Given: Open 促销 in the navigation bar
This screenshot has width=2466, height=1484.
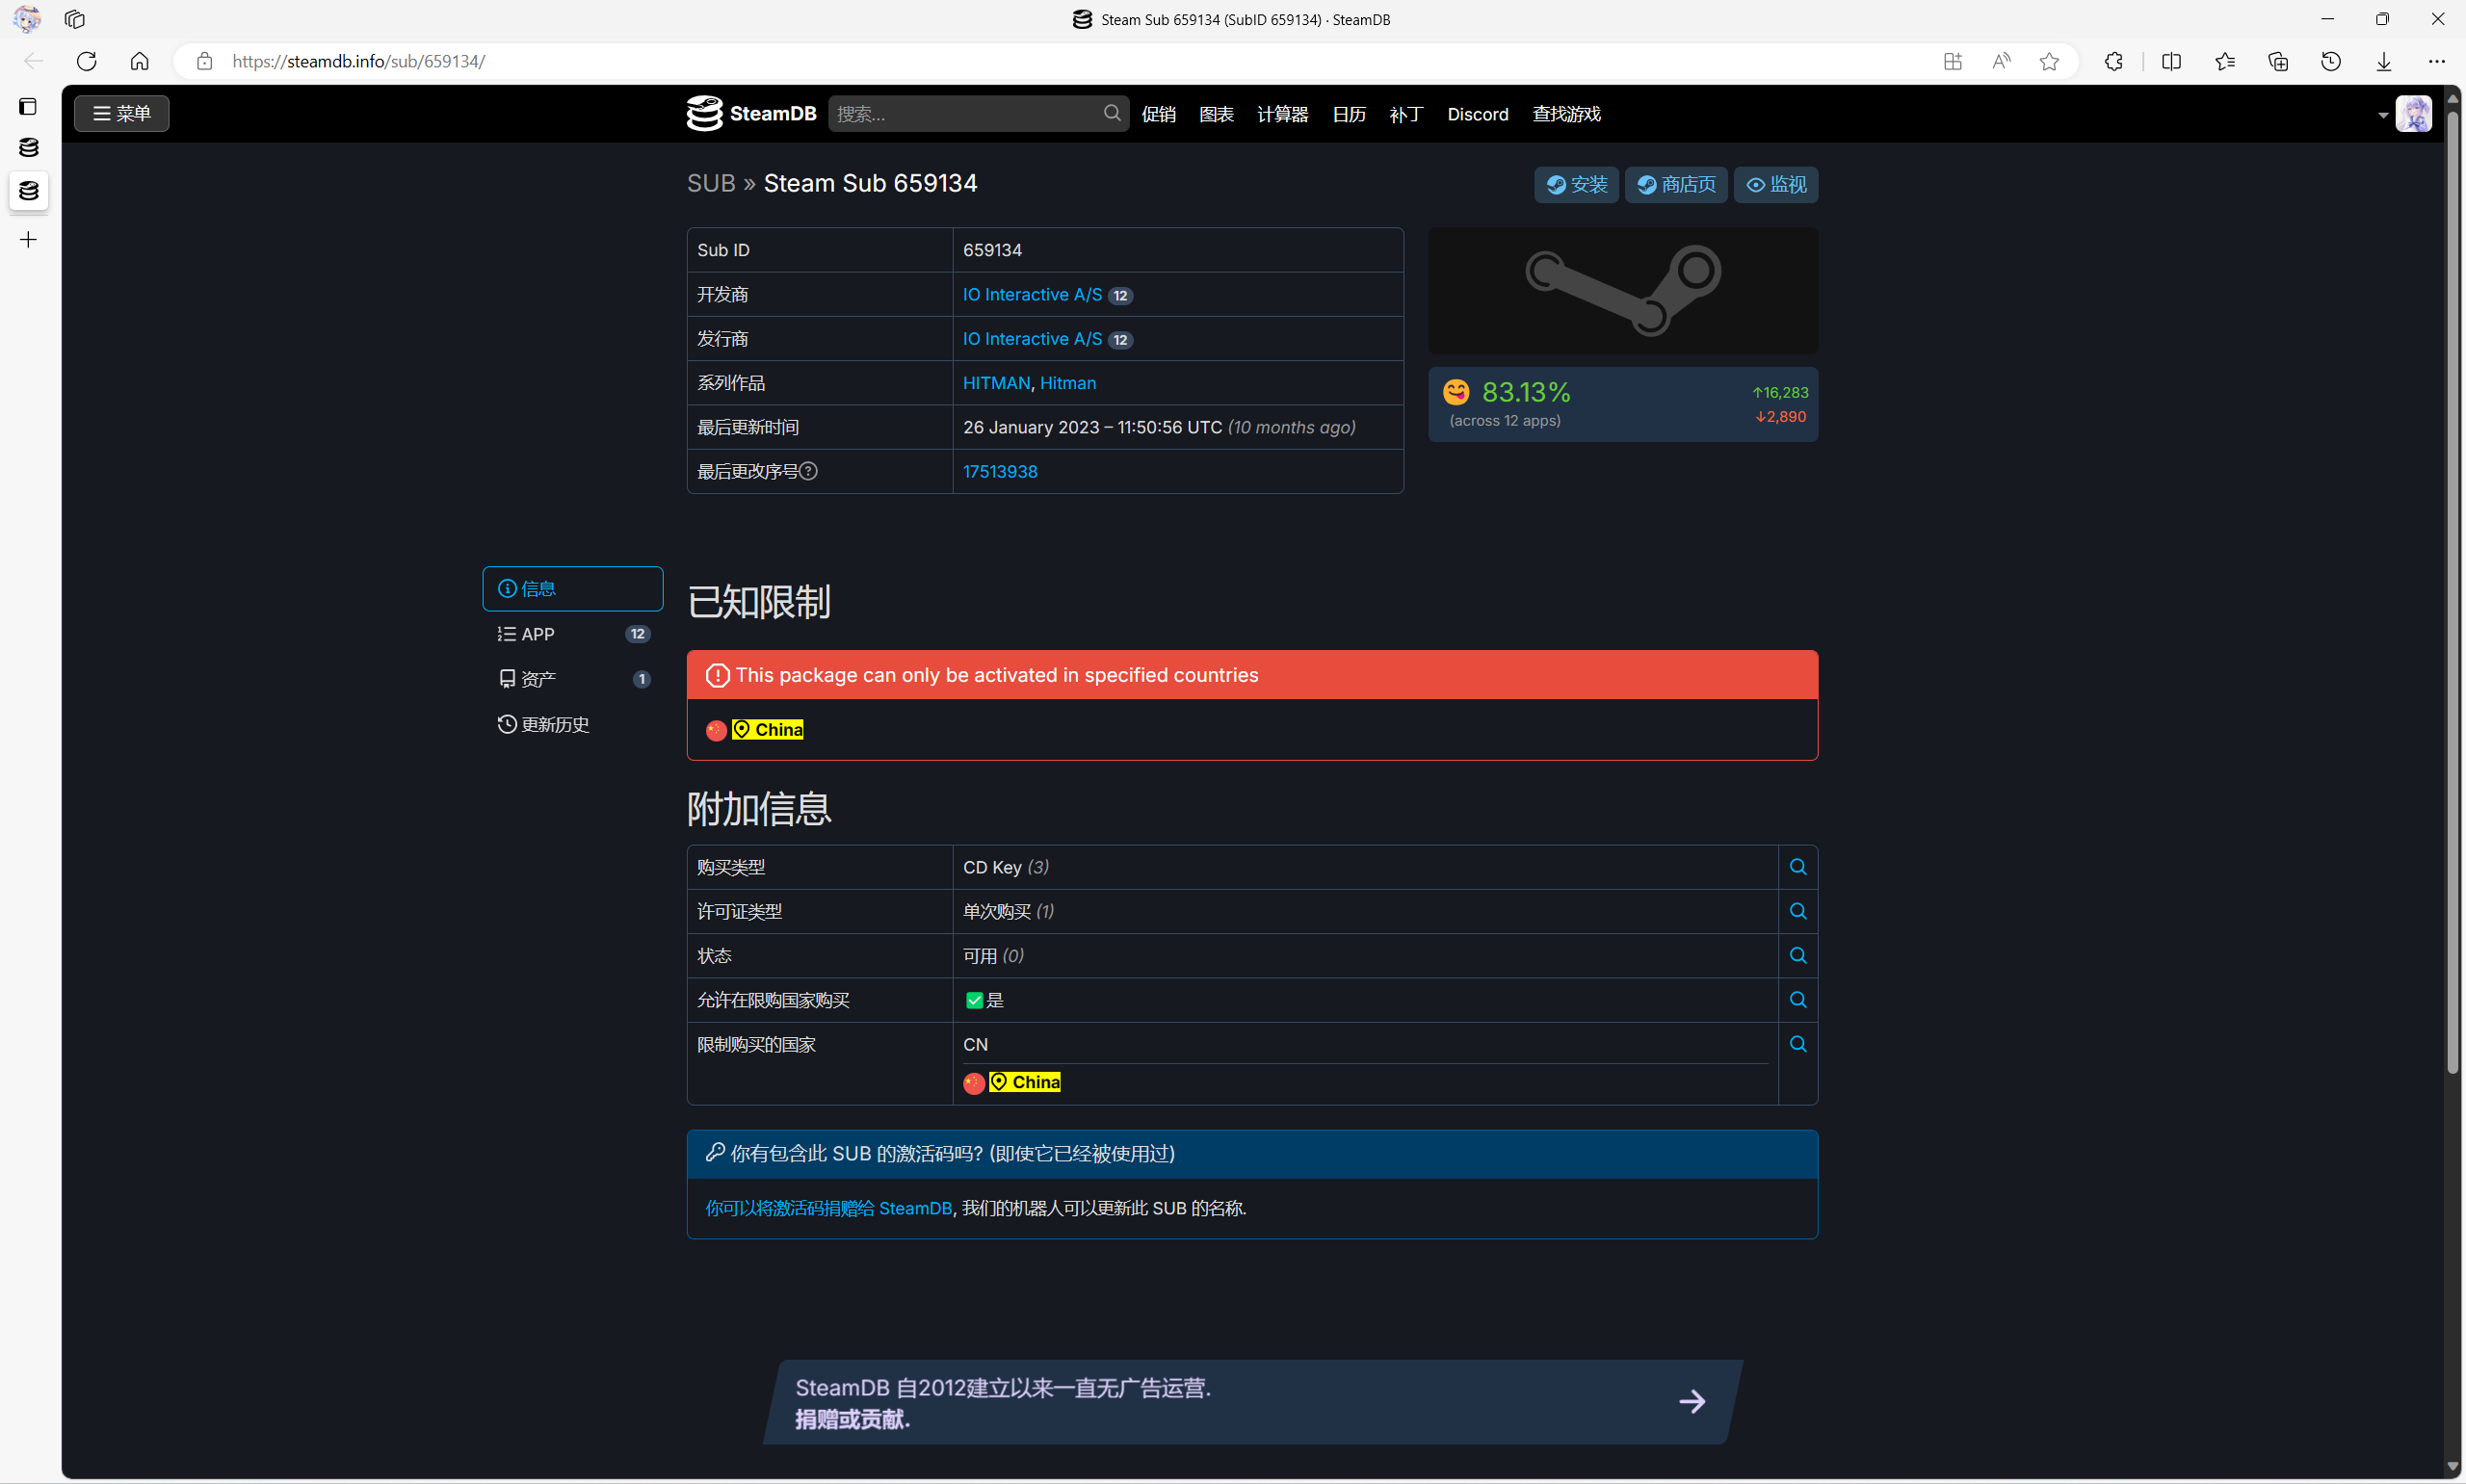Looking at the screenshot, I should [1158, 114].
